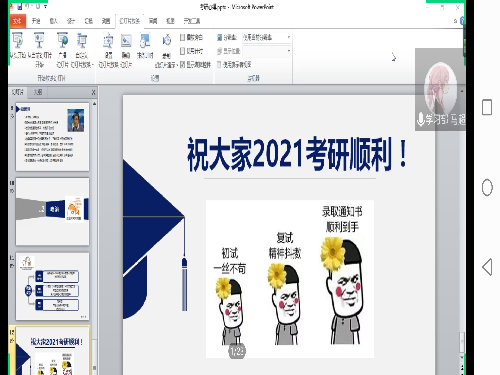Click Hide Slide (隐藏幻灯片) icon
Viewport: 500px width, 375px height.
126,49
